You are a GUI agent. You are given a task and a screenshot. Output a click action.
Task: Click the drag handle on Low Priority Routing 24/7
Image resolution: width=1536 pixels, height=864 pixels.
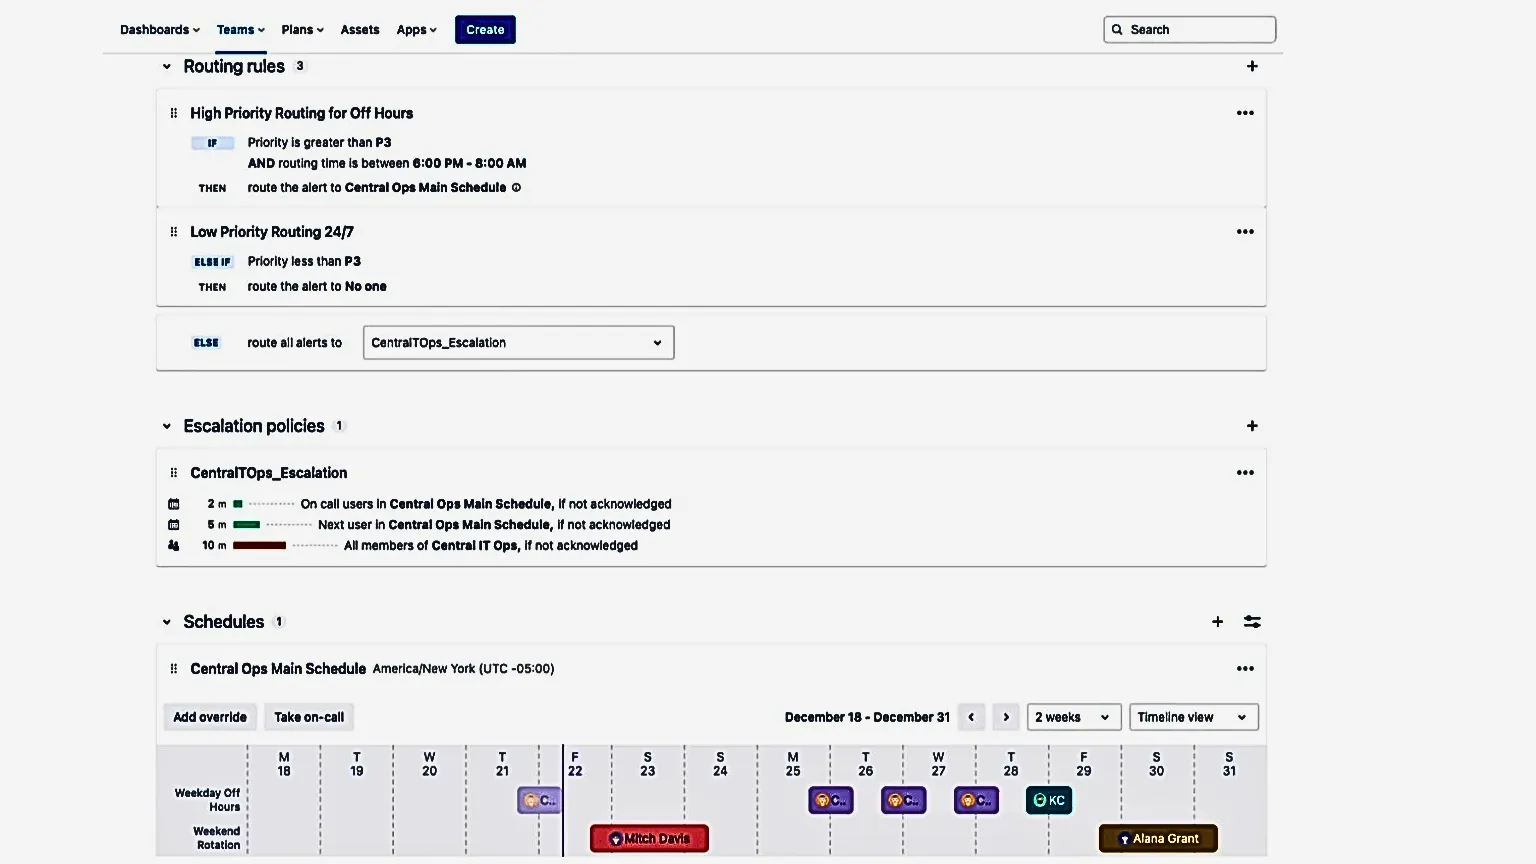[x=174, y=231]
